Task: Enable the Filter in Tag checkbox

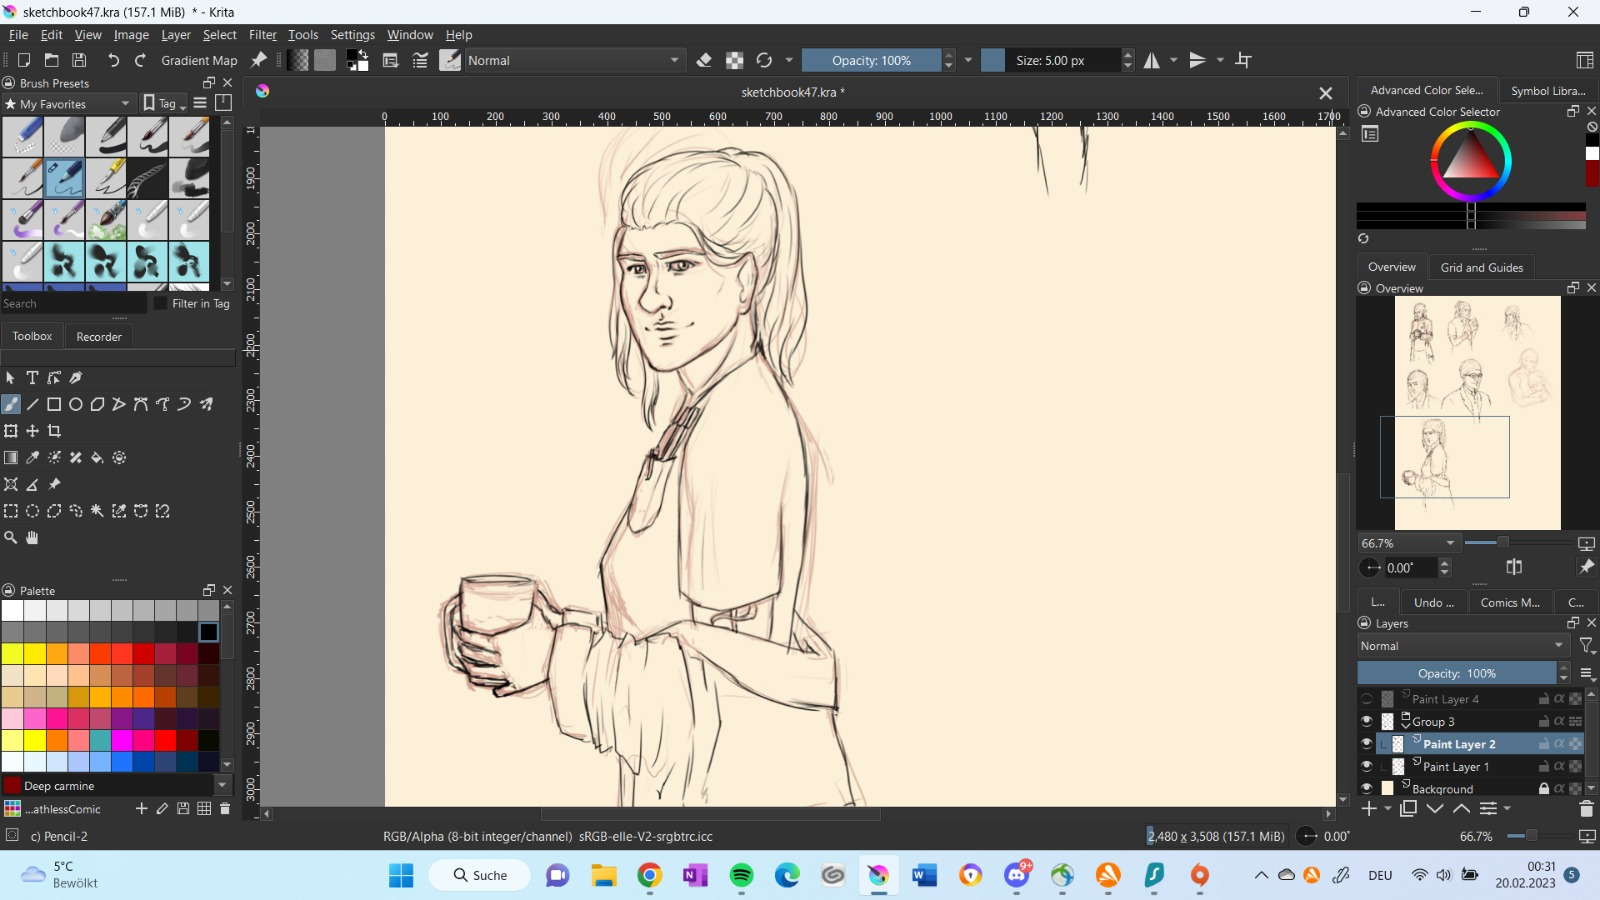Action: coord(160,304)
